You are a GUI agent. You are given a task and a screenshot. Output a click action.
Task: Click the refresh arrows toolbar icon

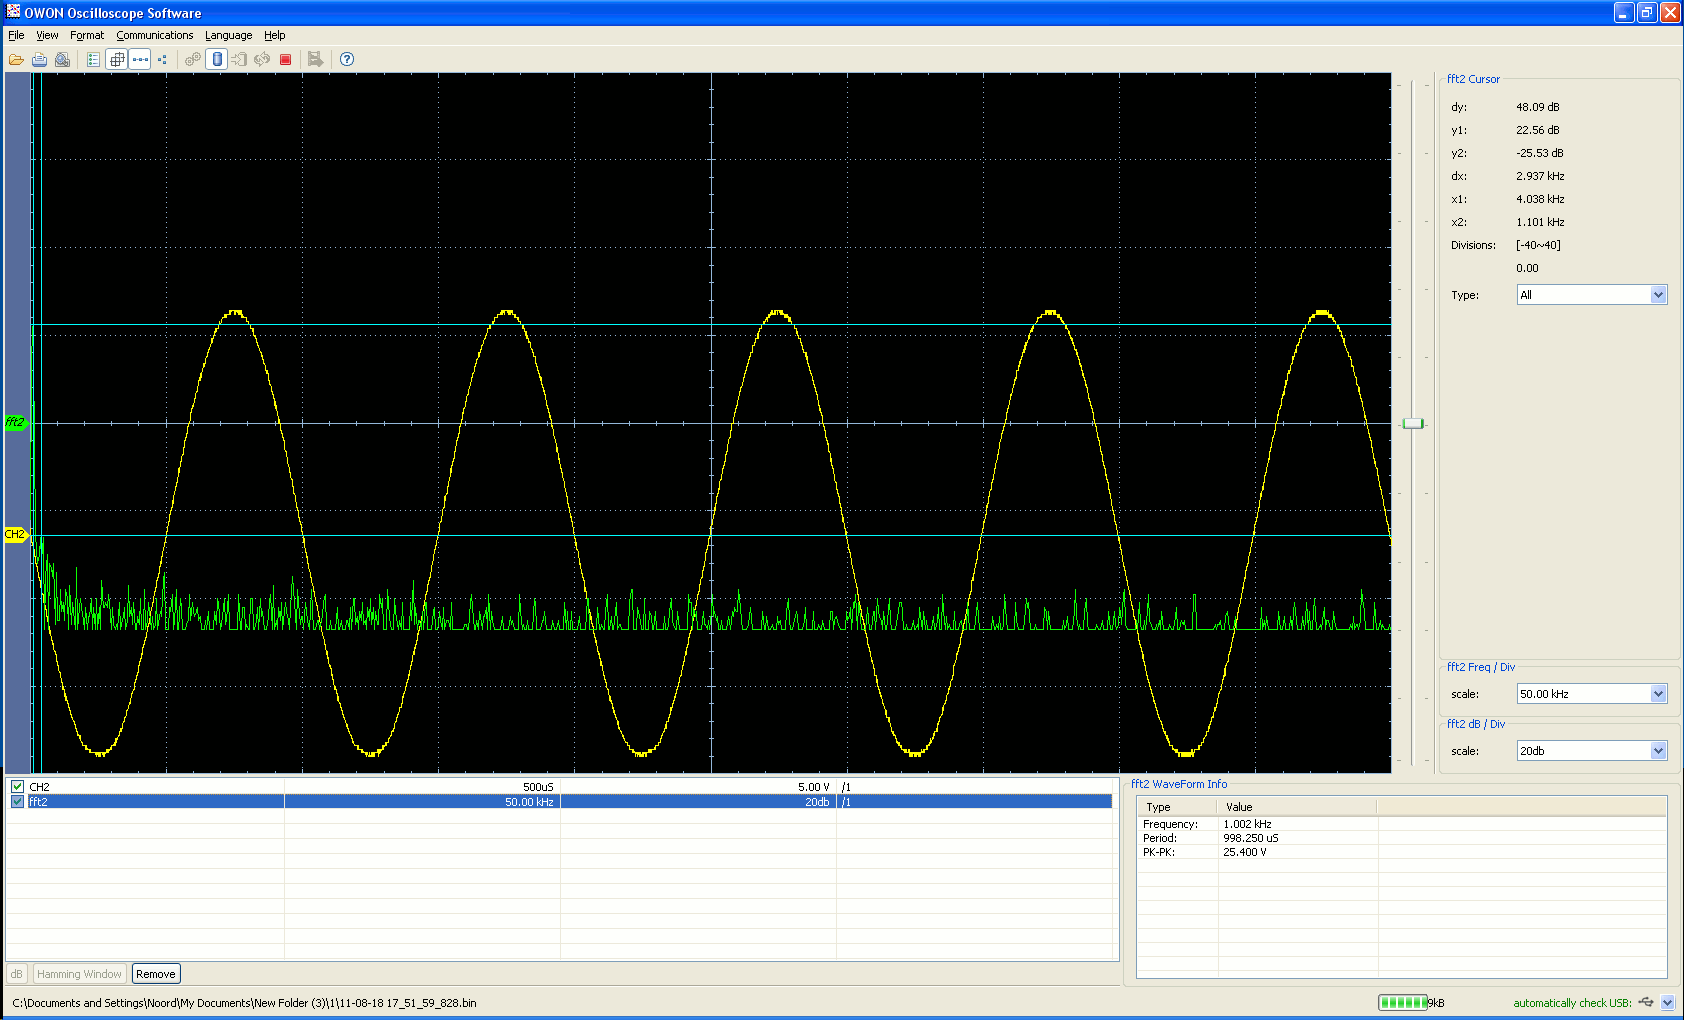[262, 60]
